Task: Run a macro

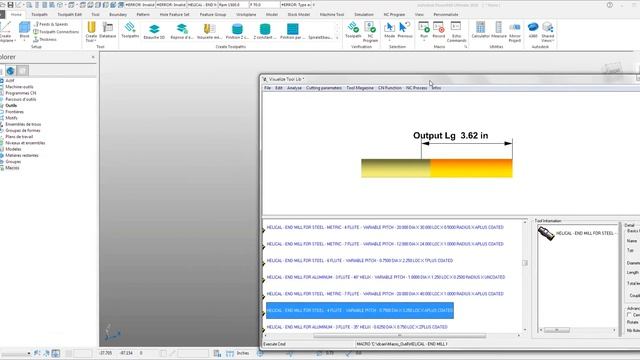Action: point(424,30)
